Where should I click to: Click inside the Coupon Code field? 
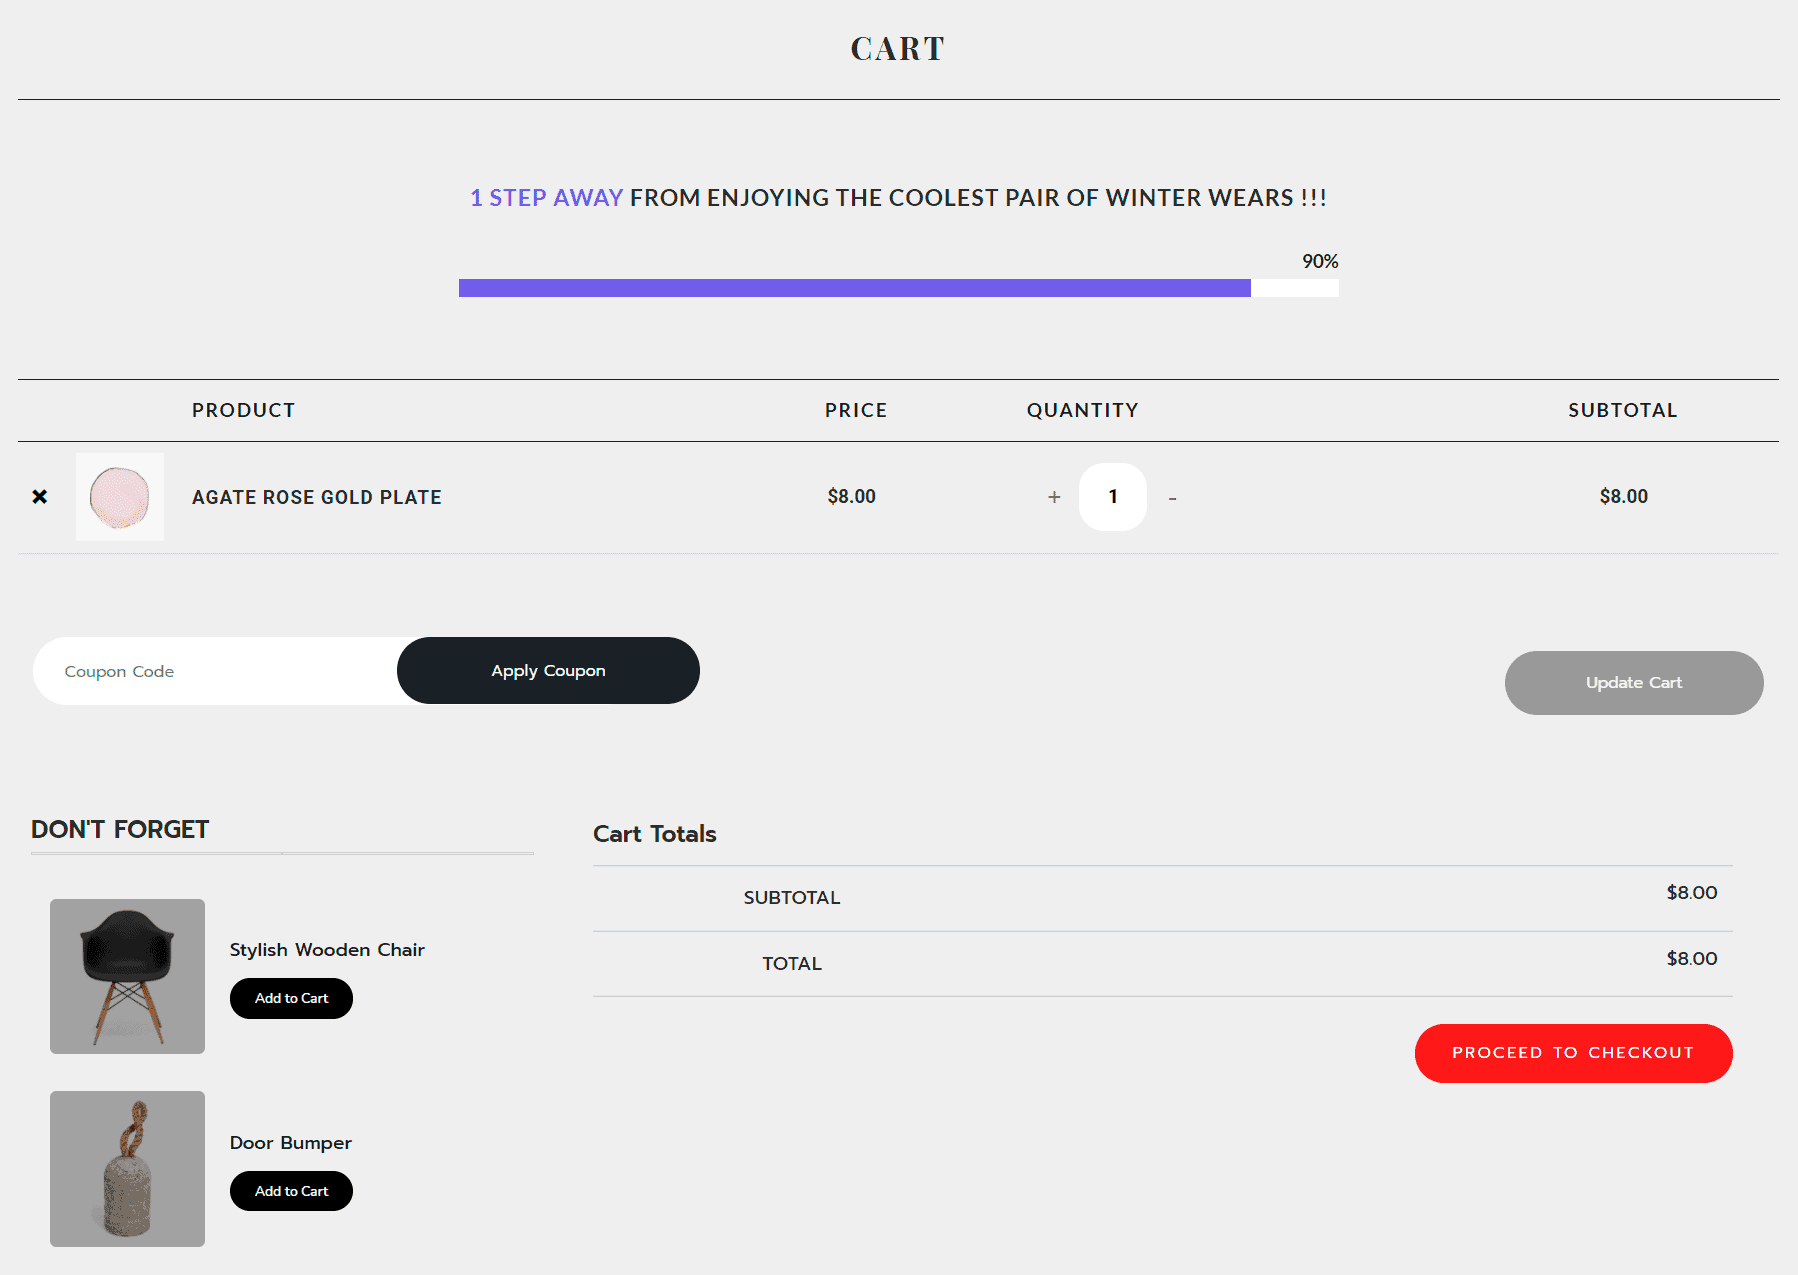tap(200, 670)
